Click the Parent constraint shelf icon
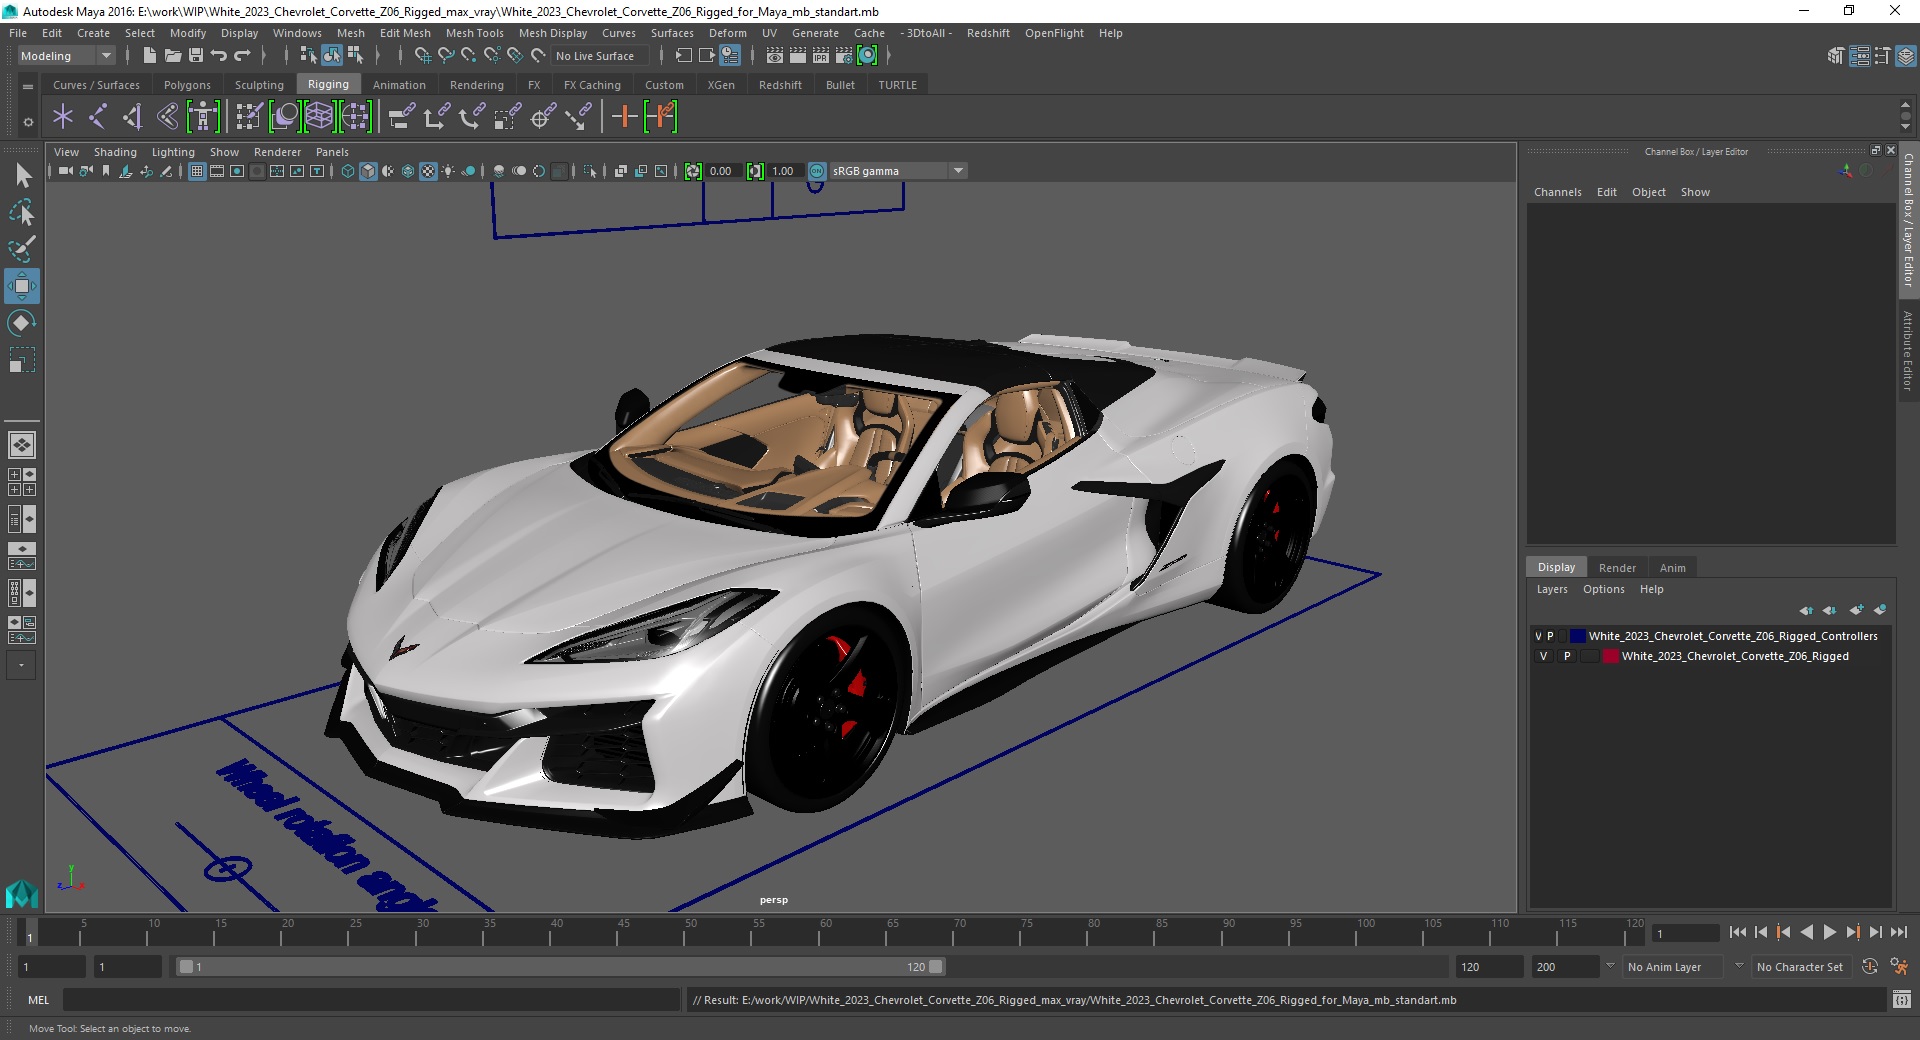 [x=402, y=117]
